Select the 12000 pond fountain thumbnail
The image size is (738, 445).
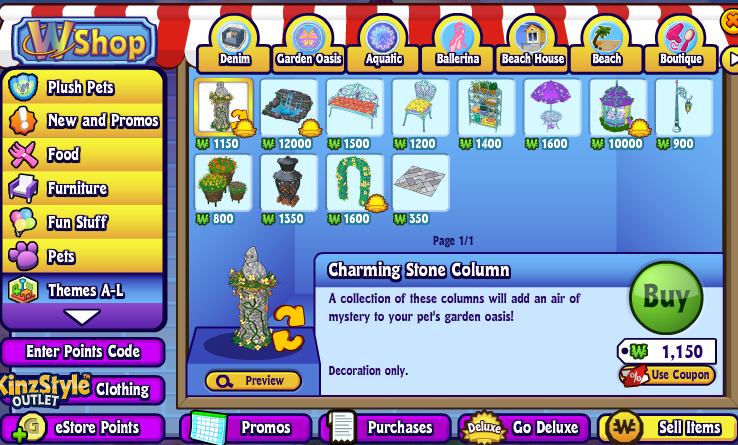pyautogui.click(x=289, y=108)
